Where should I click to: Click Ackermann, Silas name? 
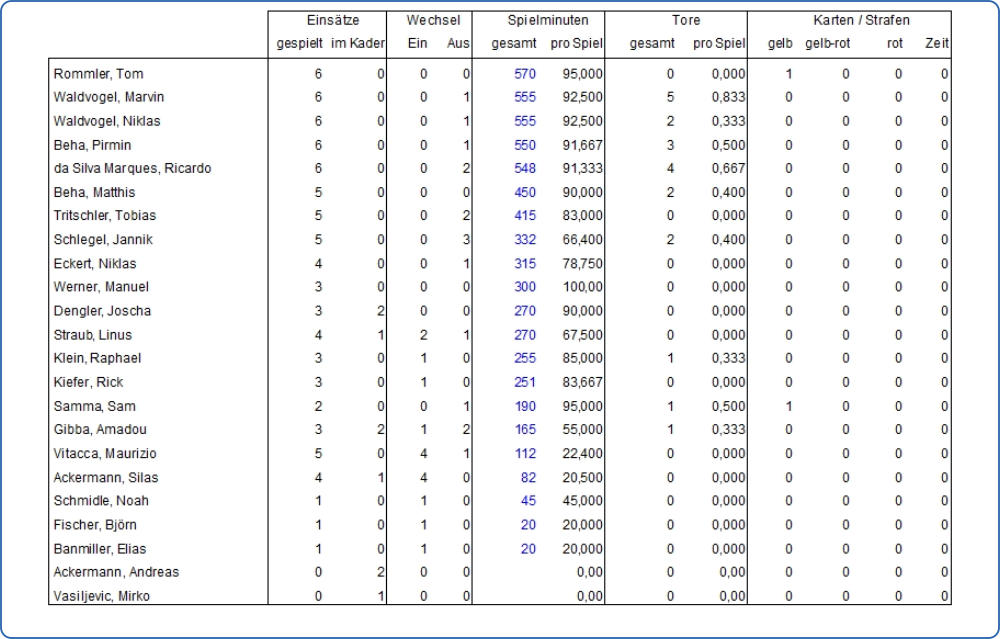pos(105,478)
